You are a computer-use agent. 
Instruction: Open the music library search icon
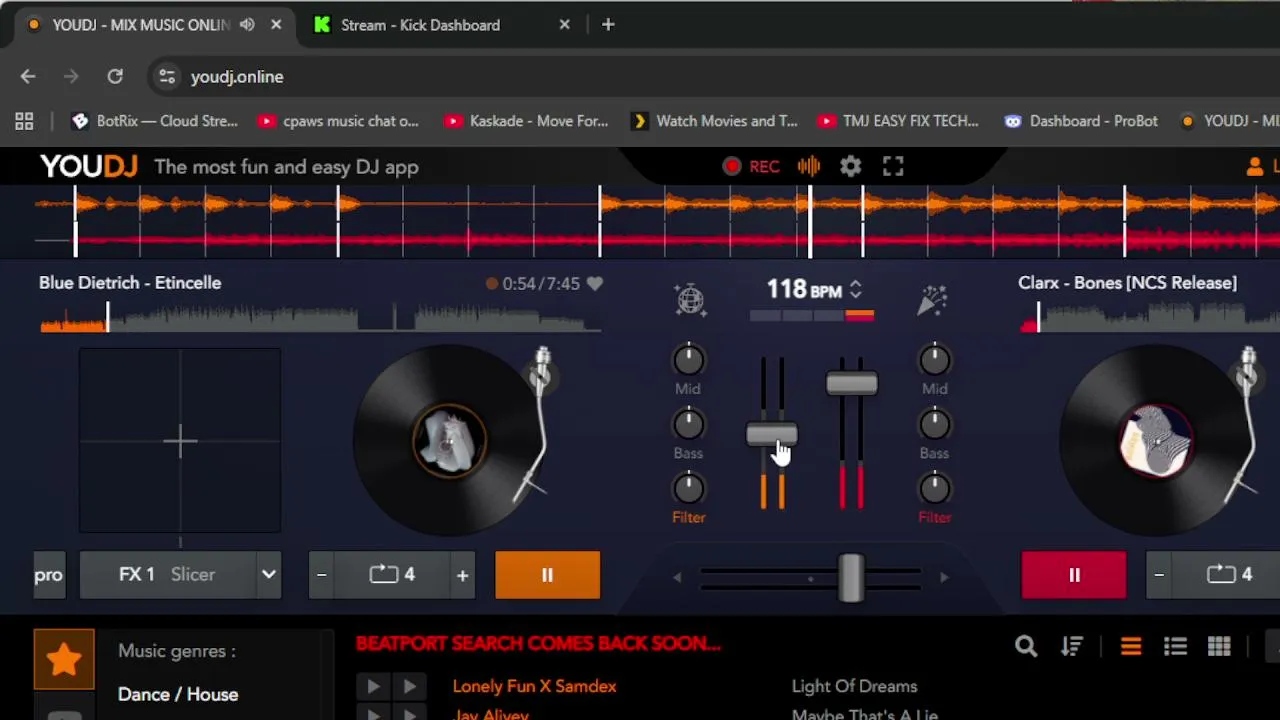click(1026, 647)
